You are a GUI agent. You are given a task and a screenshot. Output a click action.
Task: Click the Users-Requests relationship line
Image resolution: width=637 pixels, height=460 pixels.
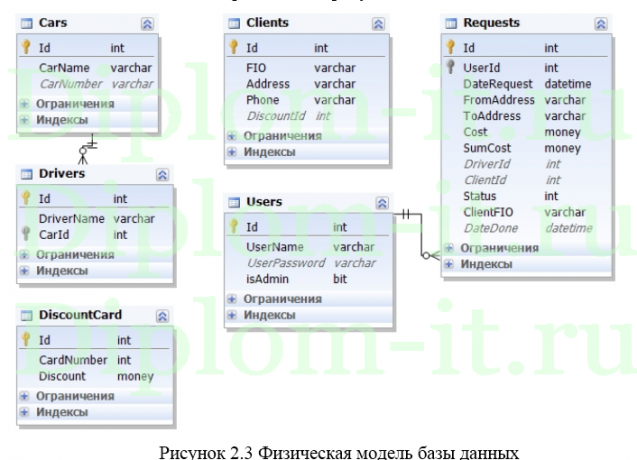pos(421,236)
